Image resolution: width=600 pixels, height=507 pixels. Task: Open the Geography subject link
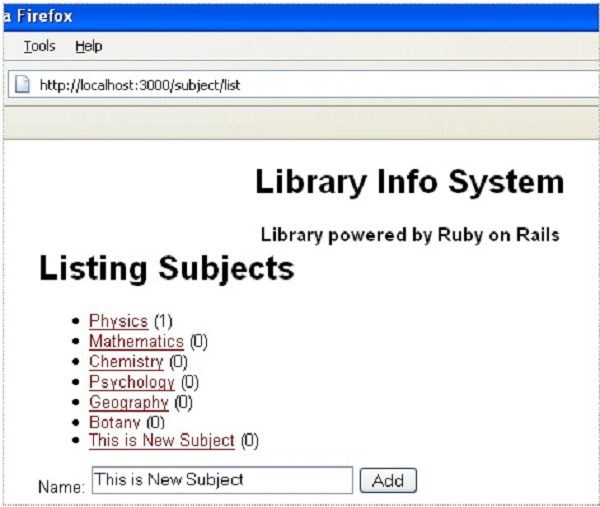pos(129,402)
